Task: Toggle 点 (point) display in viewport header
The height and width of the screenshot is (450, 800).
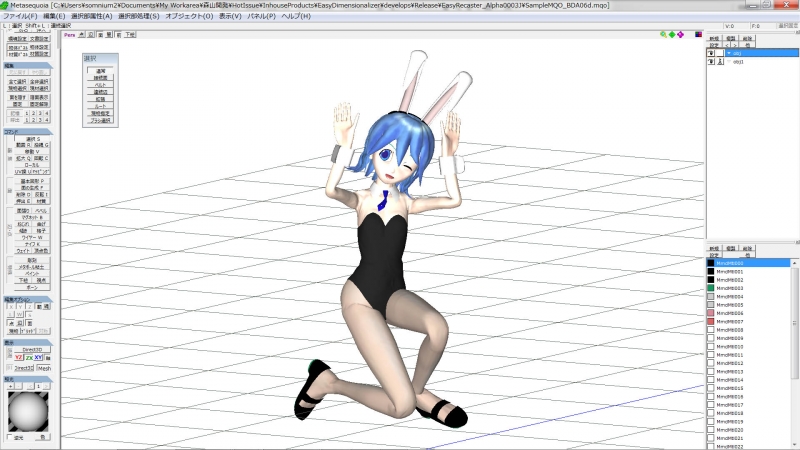Action: tap(82, 35)
